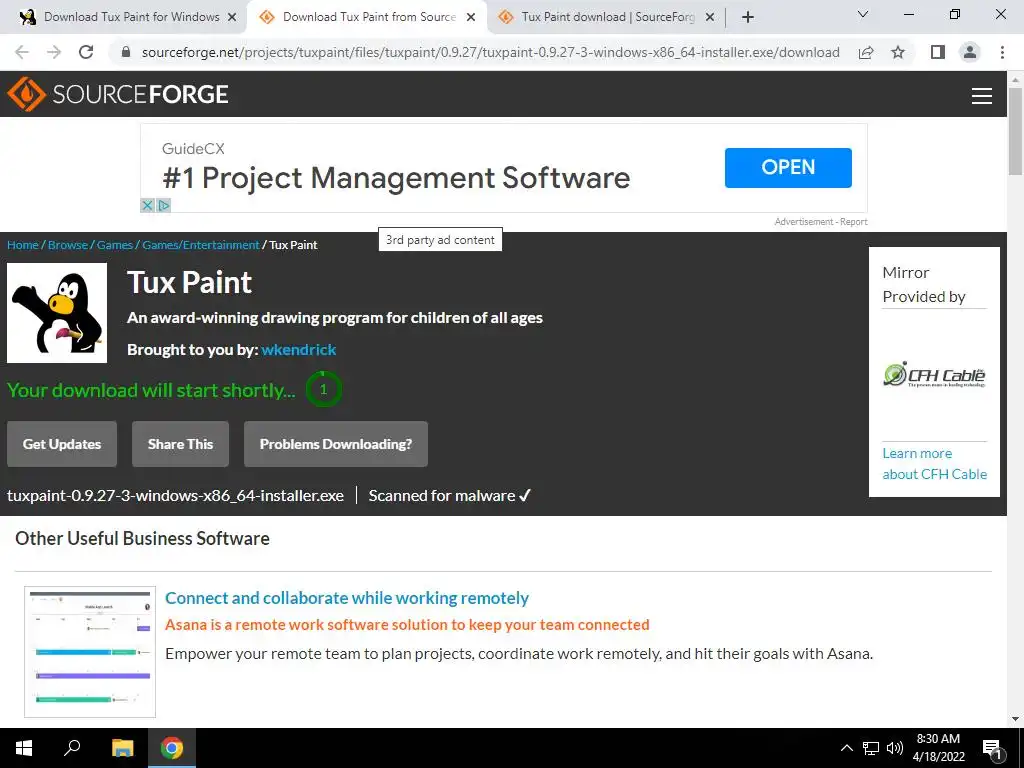The image size is (1024, 768).
Task: Click the scrollbar up arrow
Action: pyautogui.click(x=1015, y=79)
